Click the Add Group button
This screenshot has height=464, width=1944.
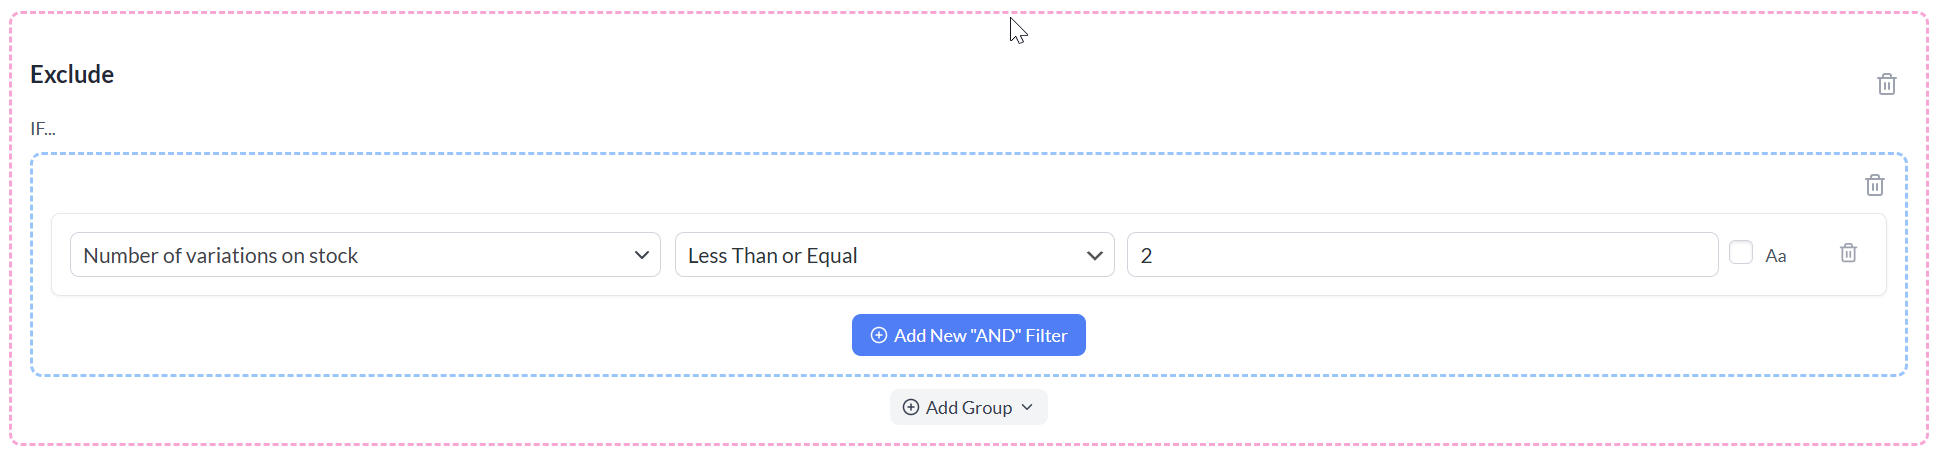pyautogui.click(x=968, y=407)
